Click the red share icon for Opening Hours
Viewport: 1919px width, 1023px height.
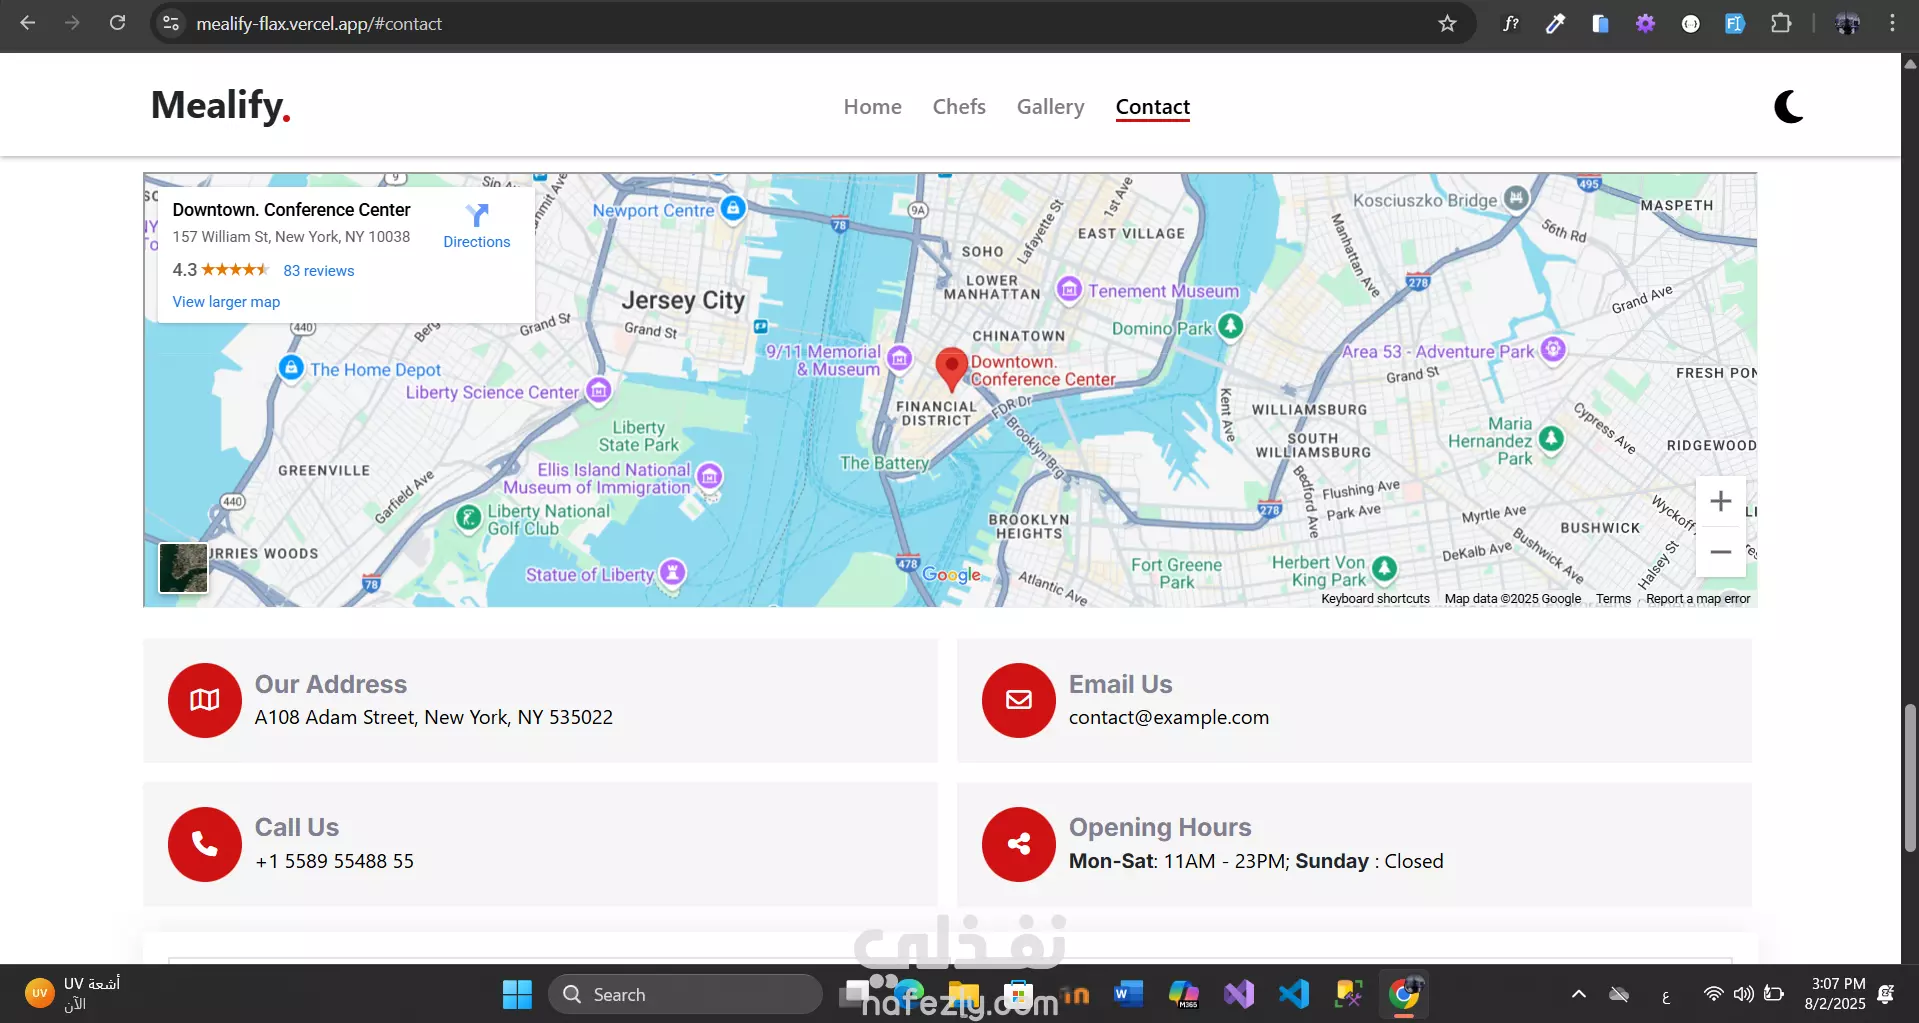click(1019, 844)
